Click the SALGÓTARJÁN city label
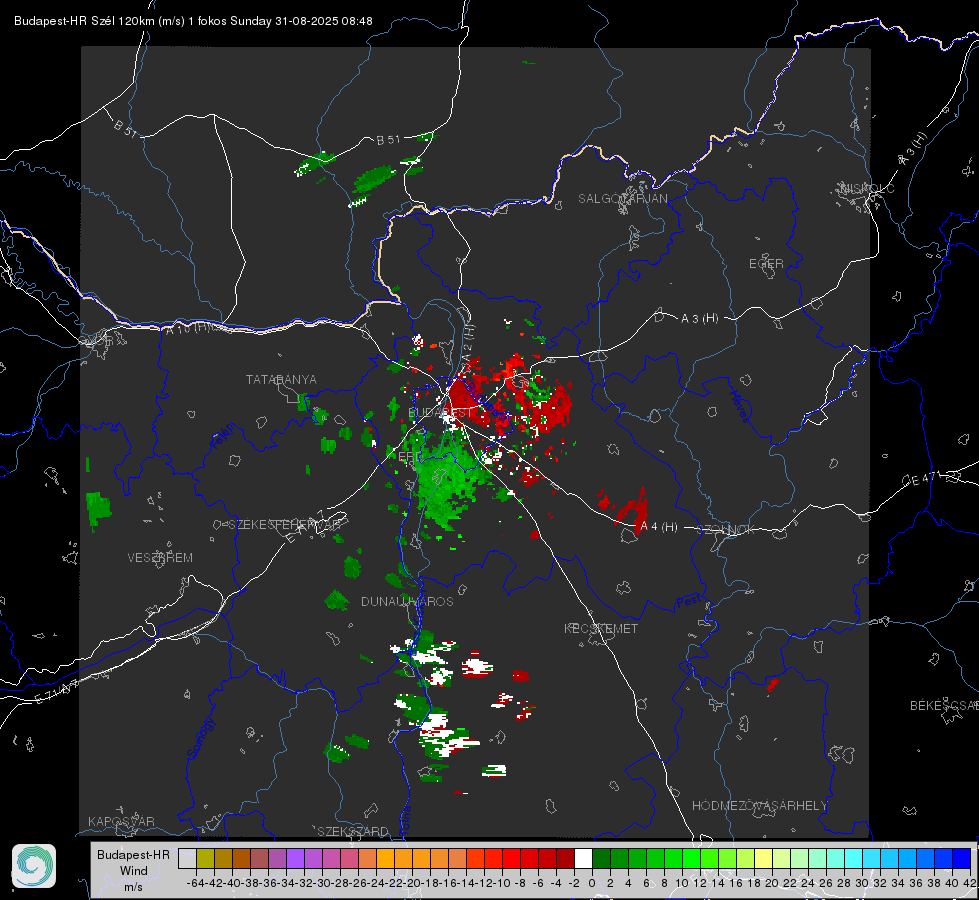Viewport: 979px width, 900px height. pos(622,199)
